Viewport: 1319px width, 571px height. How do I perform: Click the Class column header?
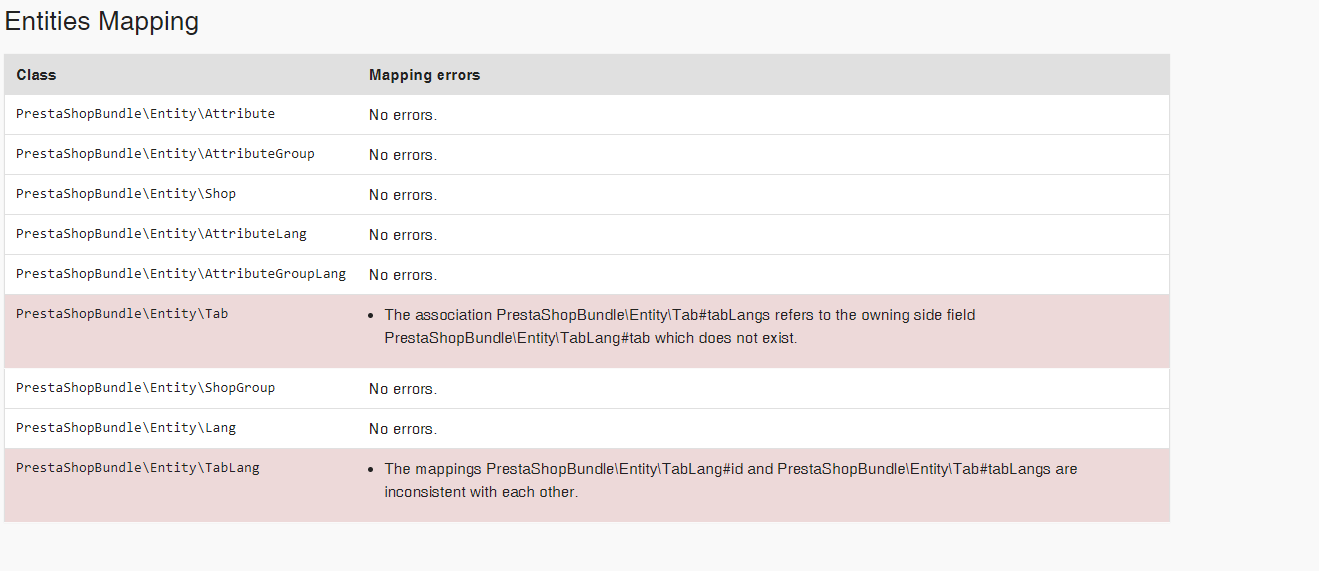click(x=36, y=75)
